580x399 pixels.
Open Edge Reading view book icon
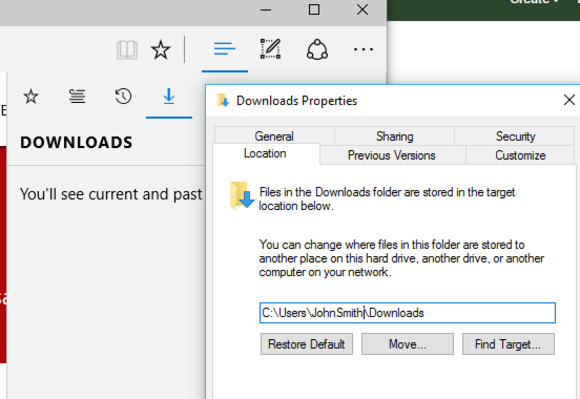127,50
